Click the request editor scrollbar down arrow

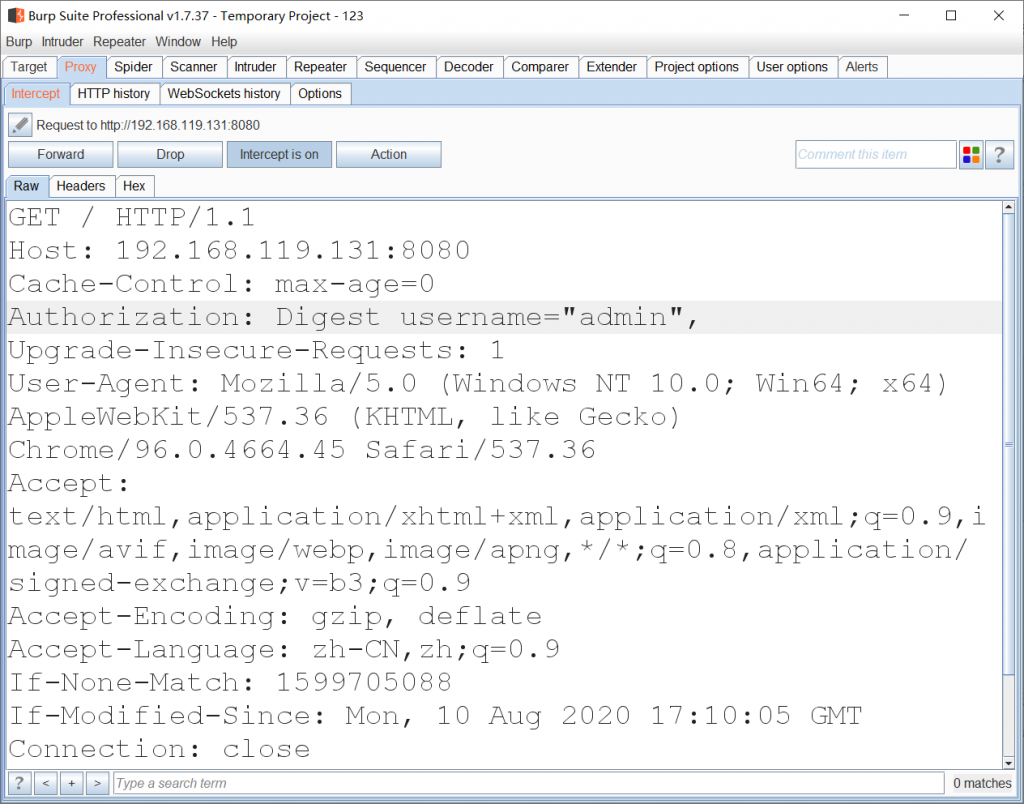[x=1008, y=762]
